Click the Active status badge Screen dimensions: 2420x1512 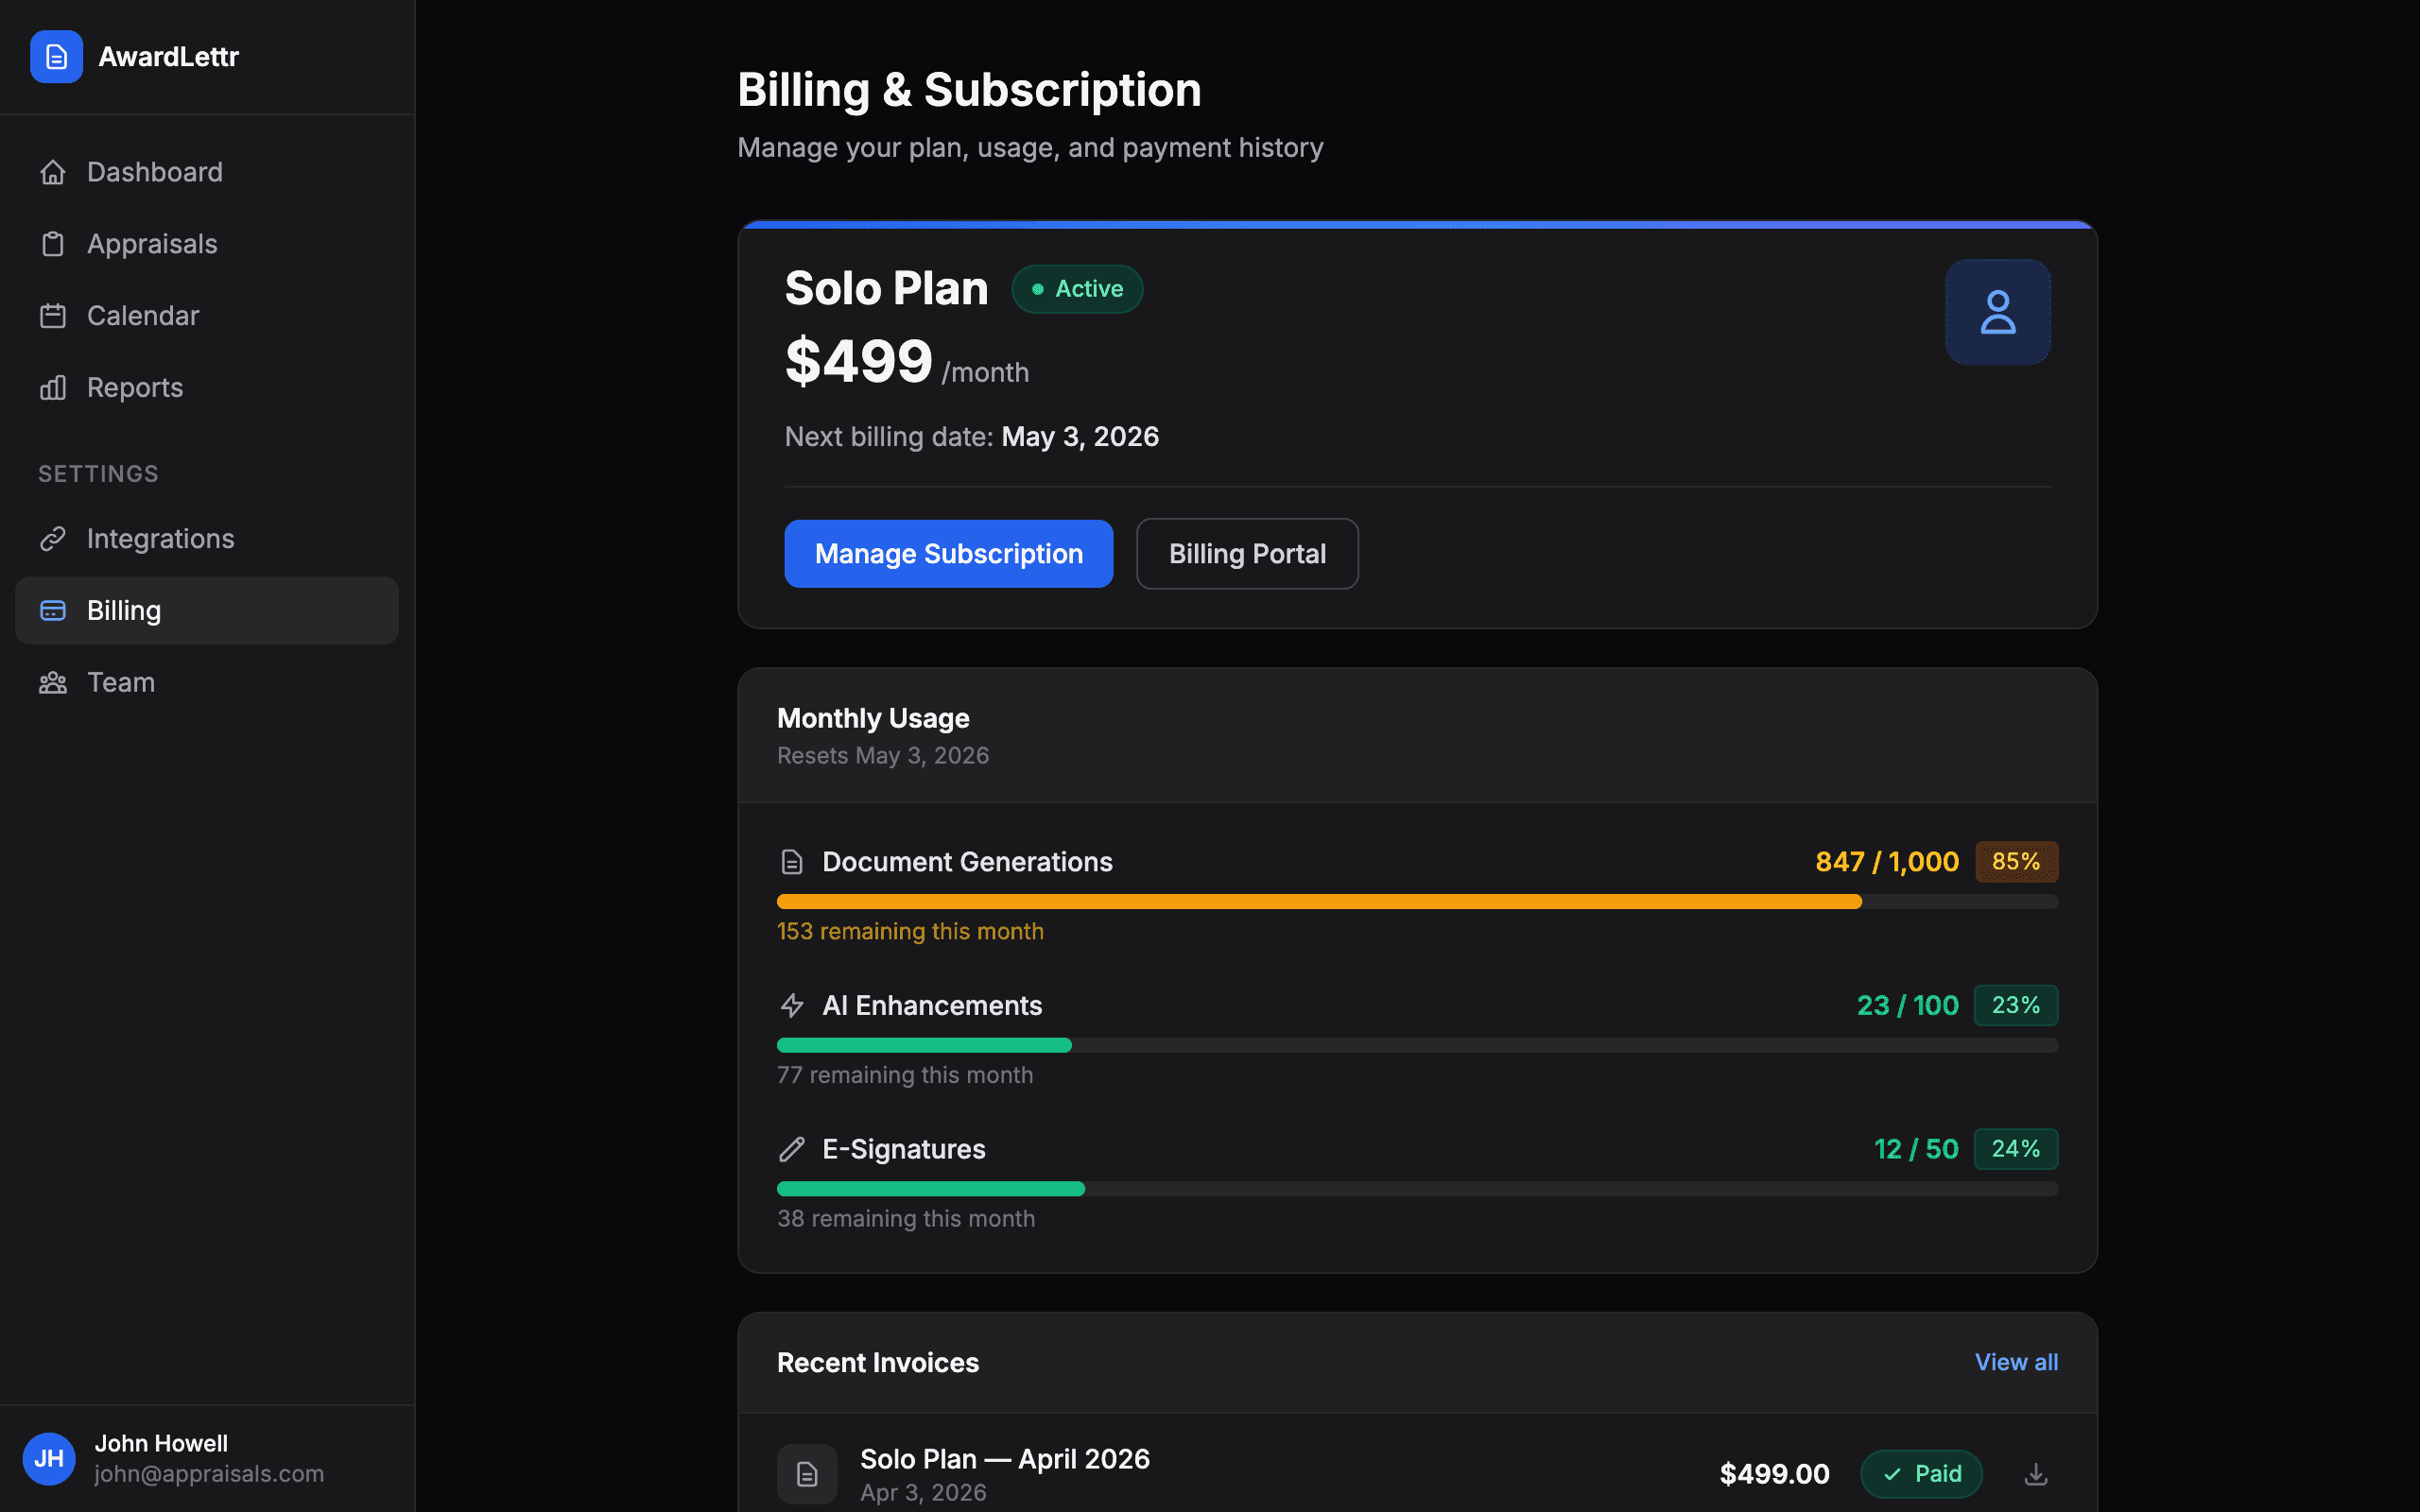pyautogui.click(x=1077, y=289)
